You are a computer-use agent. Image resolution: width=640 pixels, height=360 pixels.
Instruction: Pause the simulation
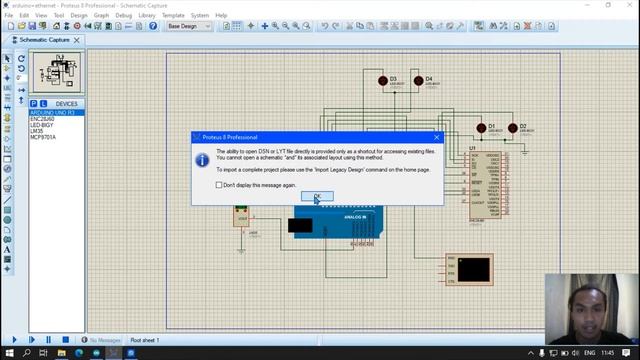point(49,340)
